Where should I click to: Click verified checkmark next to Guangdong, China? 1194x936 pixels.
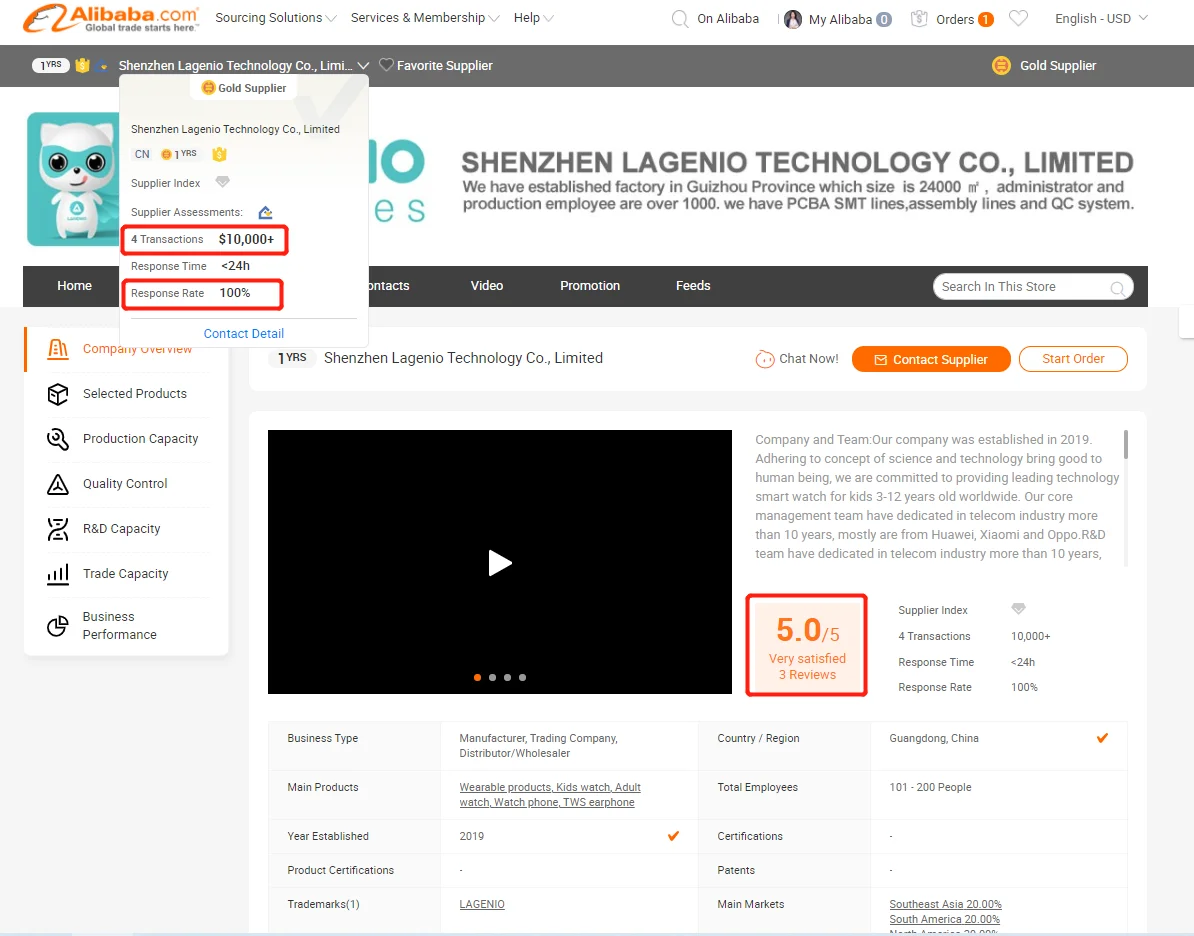click(1102, 737)
